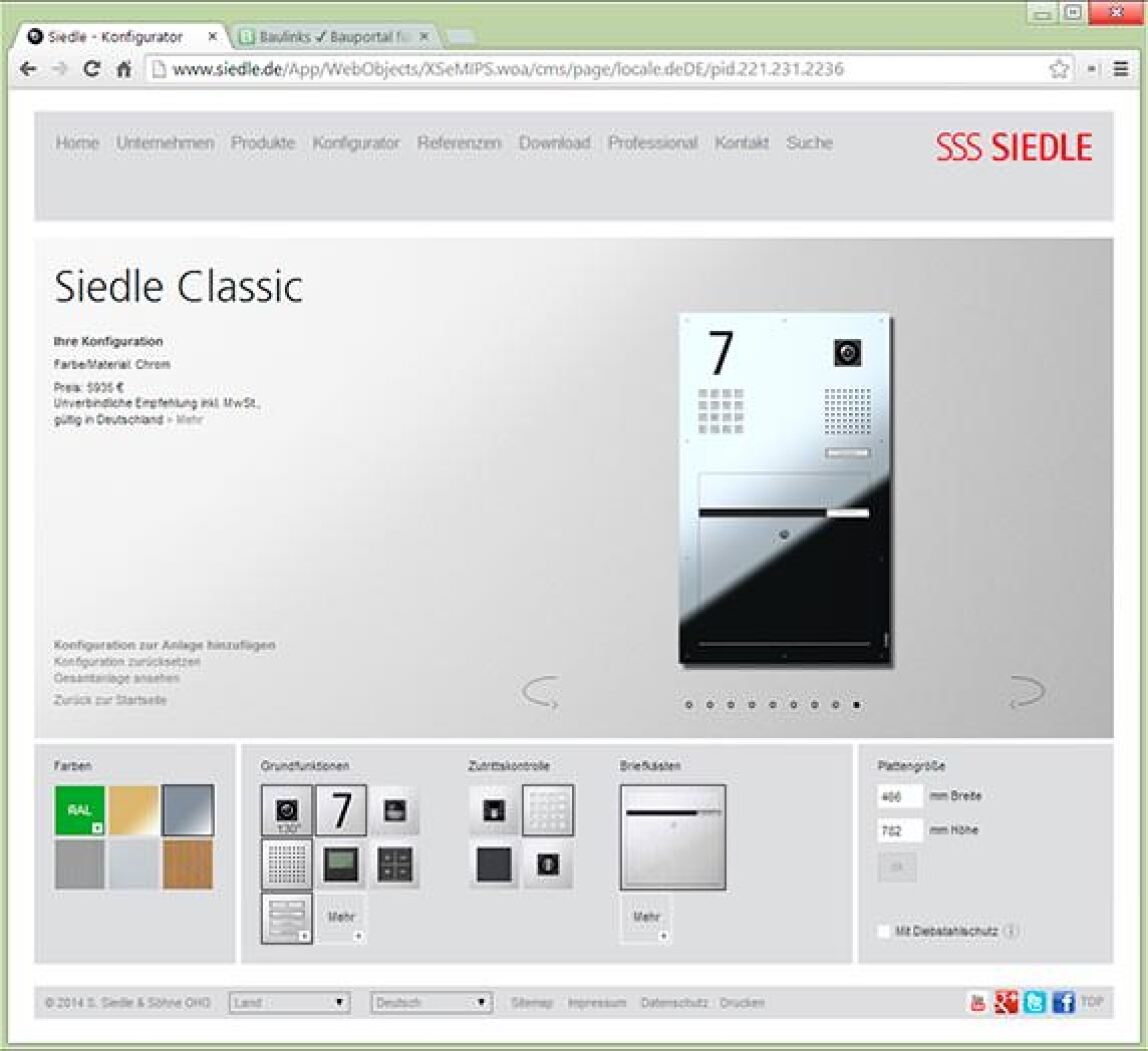This screenshot has height=1051, width=1148.
Task: Select the last carousel dot indicator
Action: tap(857, 705)
